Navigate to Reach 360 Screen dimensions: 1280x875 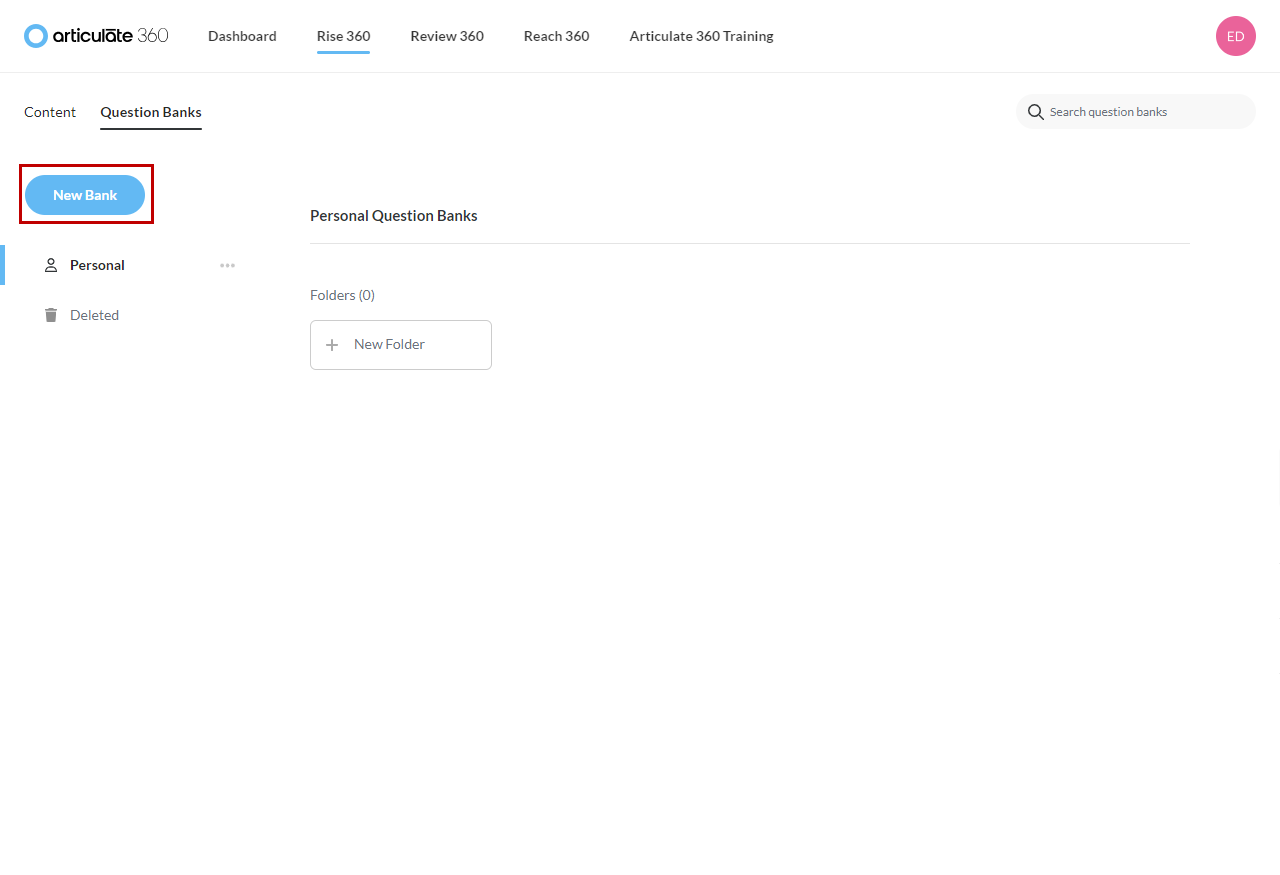click(x=556, y=36)
